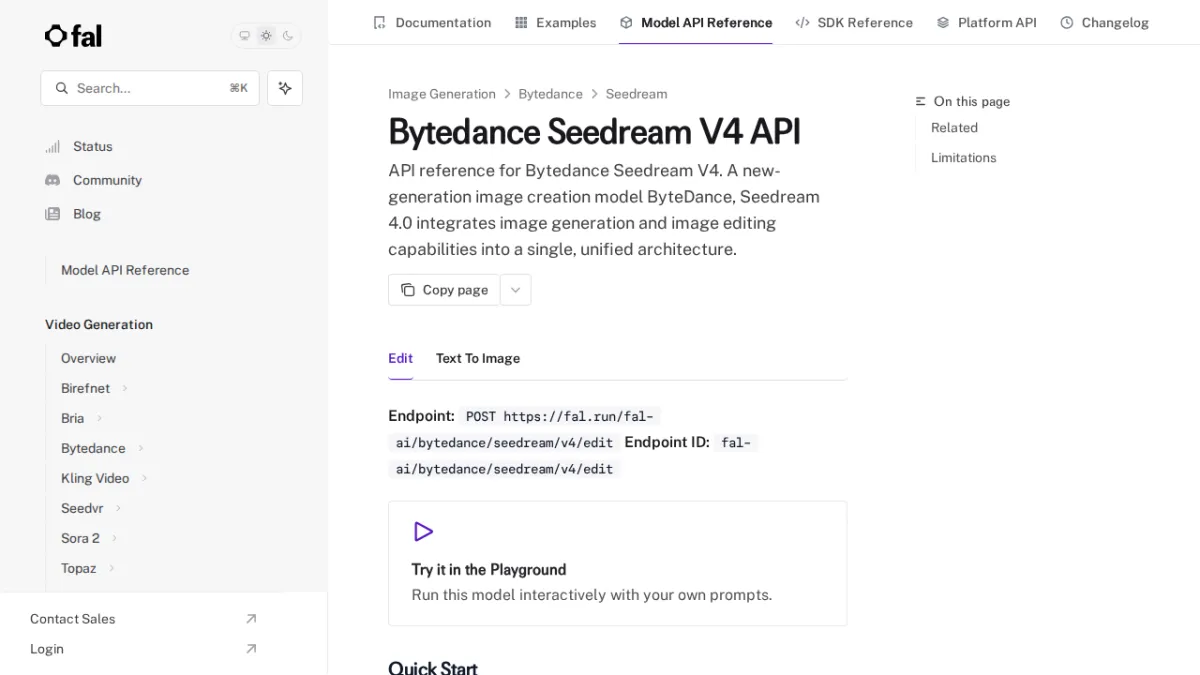Select the Edit tab

click(400, 358)
